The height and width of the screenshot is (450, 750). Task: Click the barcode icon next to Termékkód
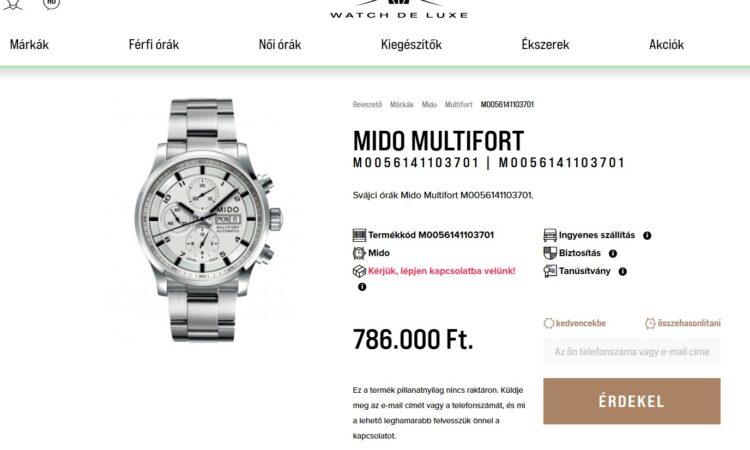coord(359,235)
